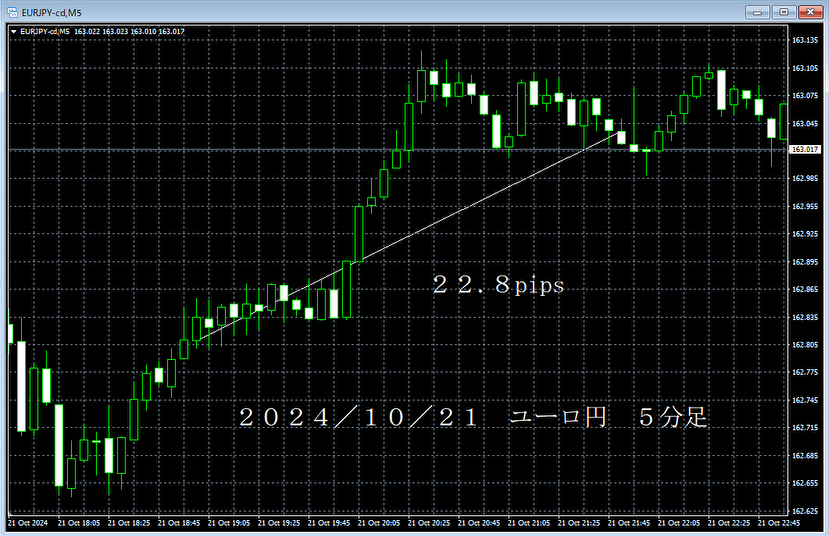Click the EURJPY-cd,M5 chart window icon

(x=12, y=12)
